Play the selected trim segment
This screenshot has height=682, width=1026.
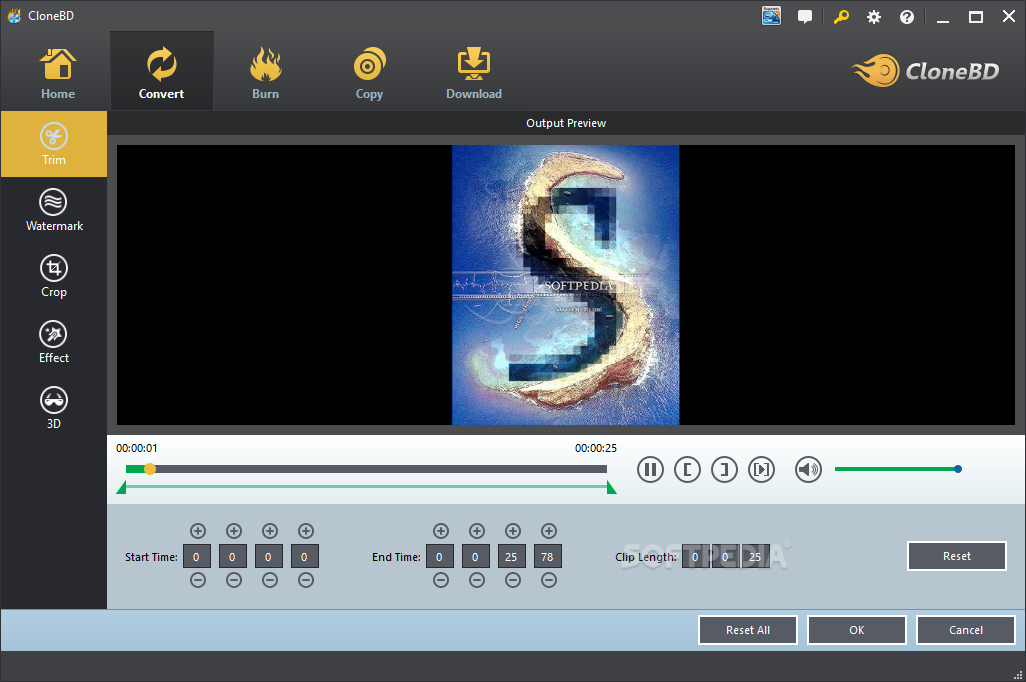[762, 469]
